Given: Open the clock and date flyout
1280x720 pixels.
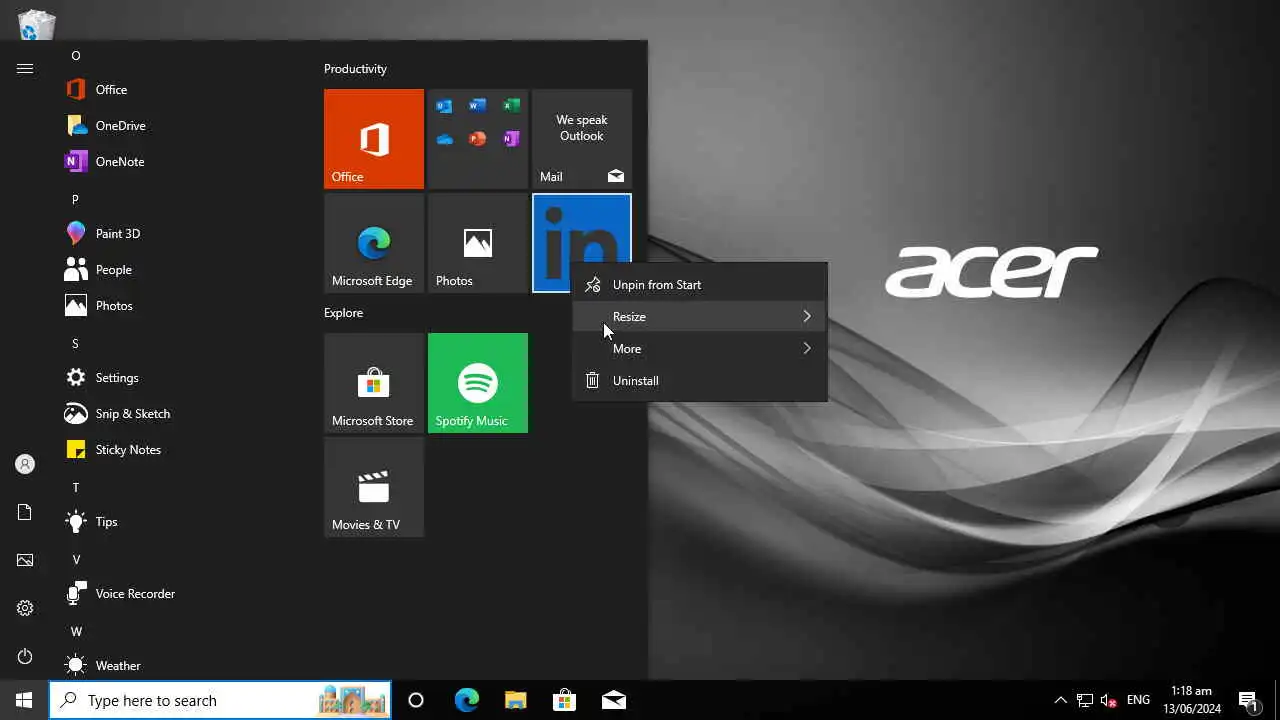Looking at the screenshot, I should (1192, 700).
